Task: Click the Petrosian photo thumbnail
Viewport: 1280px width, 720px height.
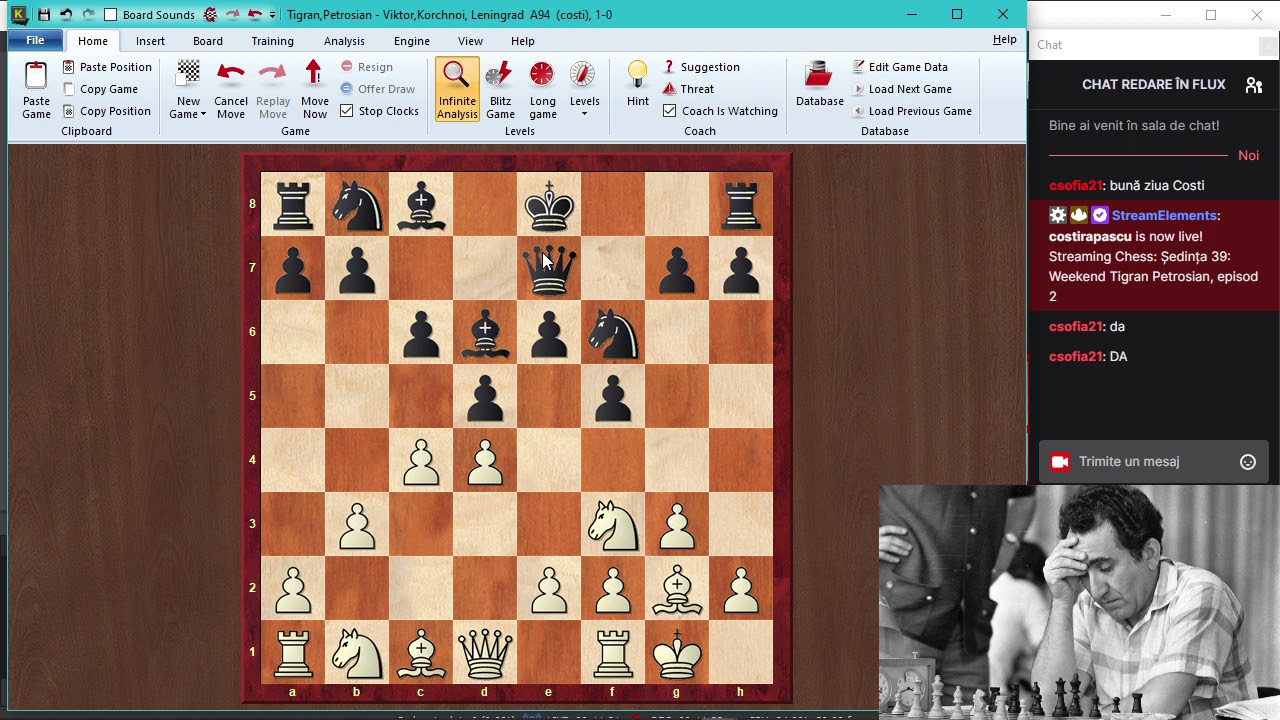Action: (x=1080, y=602)
